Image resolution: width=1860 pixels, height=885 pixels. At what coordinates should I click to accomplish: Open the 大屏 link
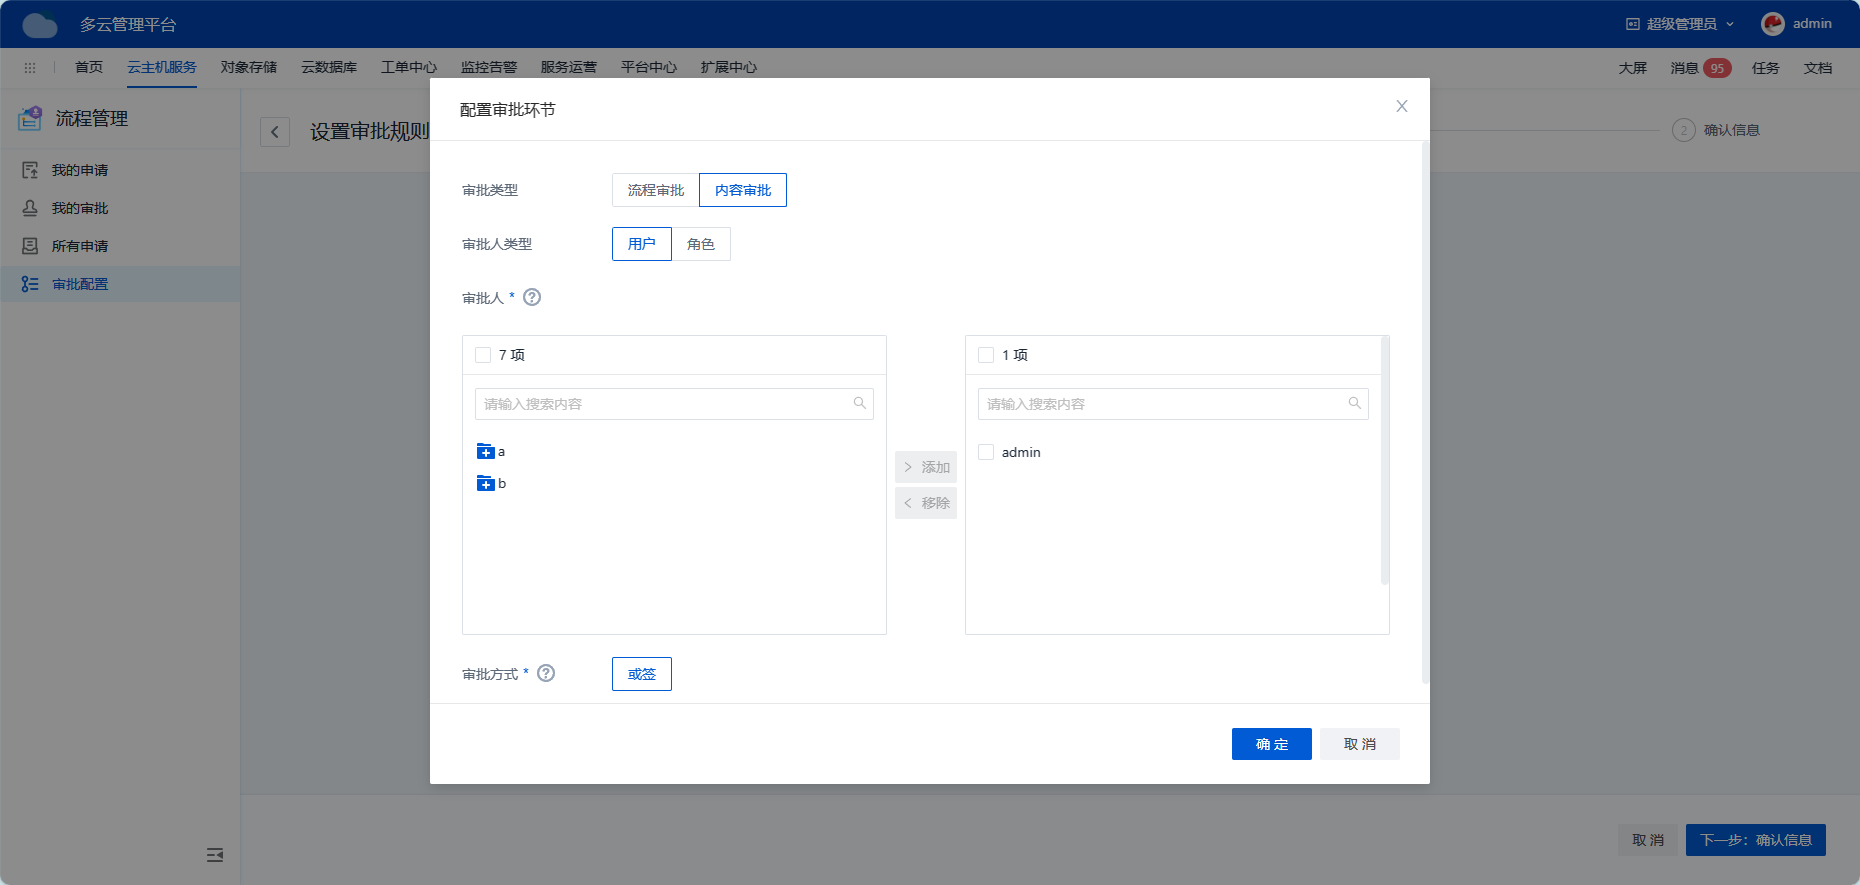coord(1633,68)
